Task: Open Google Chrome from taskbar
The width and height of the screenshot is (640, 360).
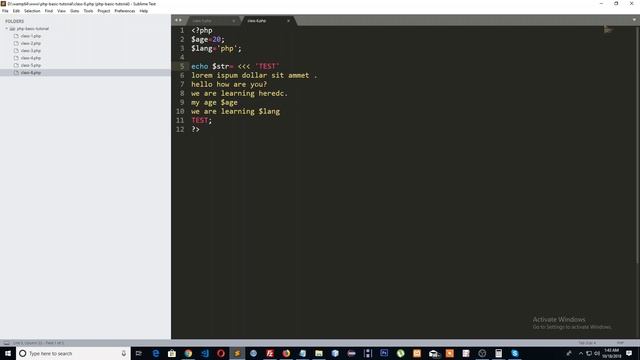Action: [188, 353]
